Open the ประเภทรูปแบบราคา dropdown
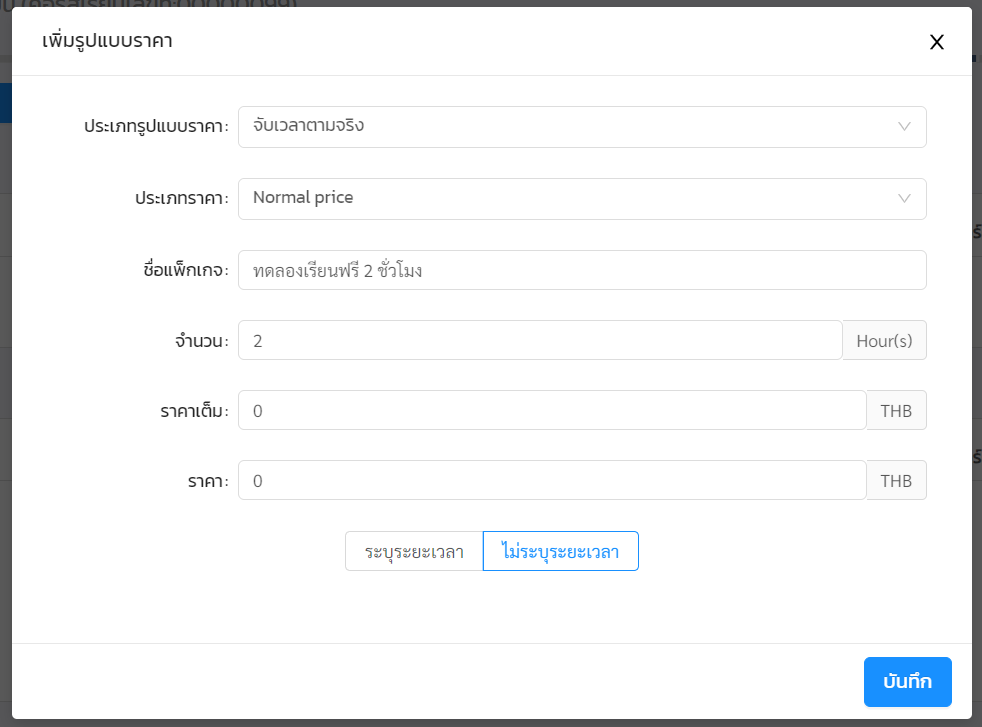Viewport: 982px width, 727px height. click(570, 127)
